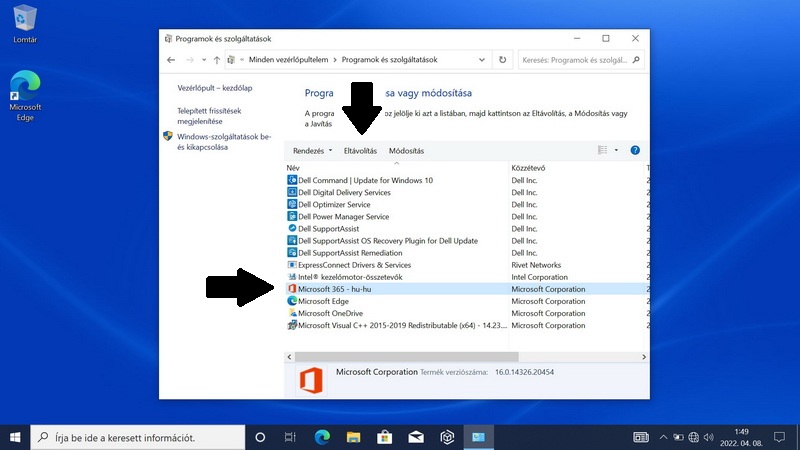This screenshot has width=800, height=450.
Task: Click the horizontal scrollbar thumb in the list
Action: (x=407, y=357)
